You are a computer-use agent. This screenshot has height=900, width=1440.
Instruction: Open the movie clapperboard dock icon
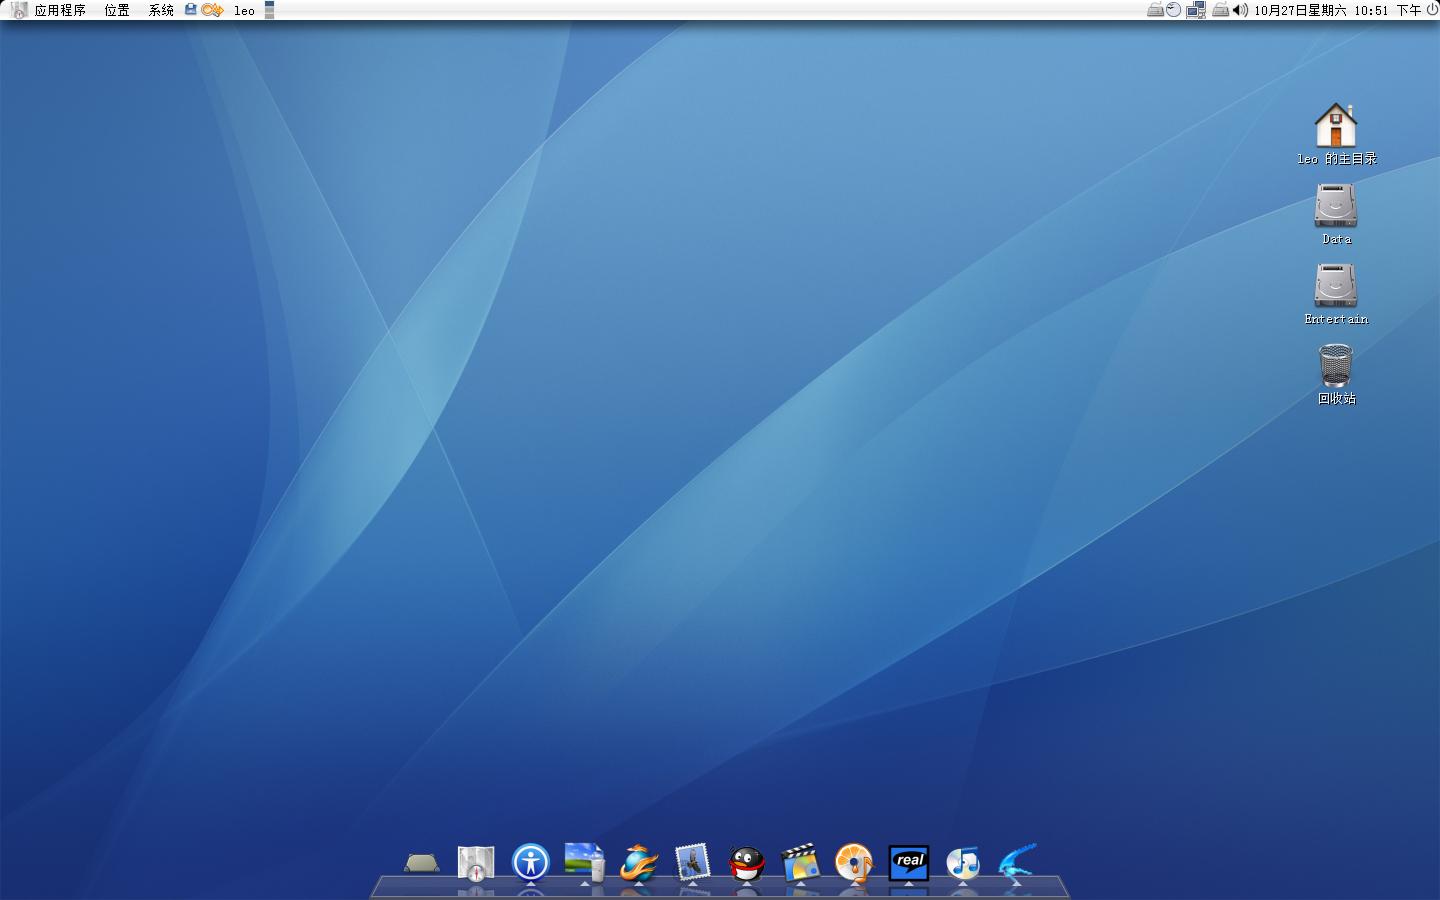coord(800,862)
